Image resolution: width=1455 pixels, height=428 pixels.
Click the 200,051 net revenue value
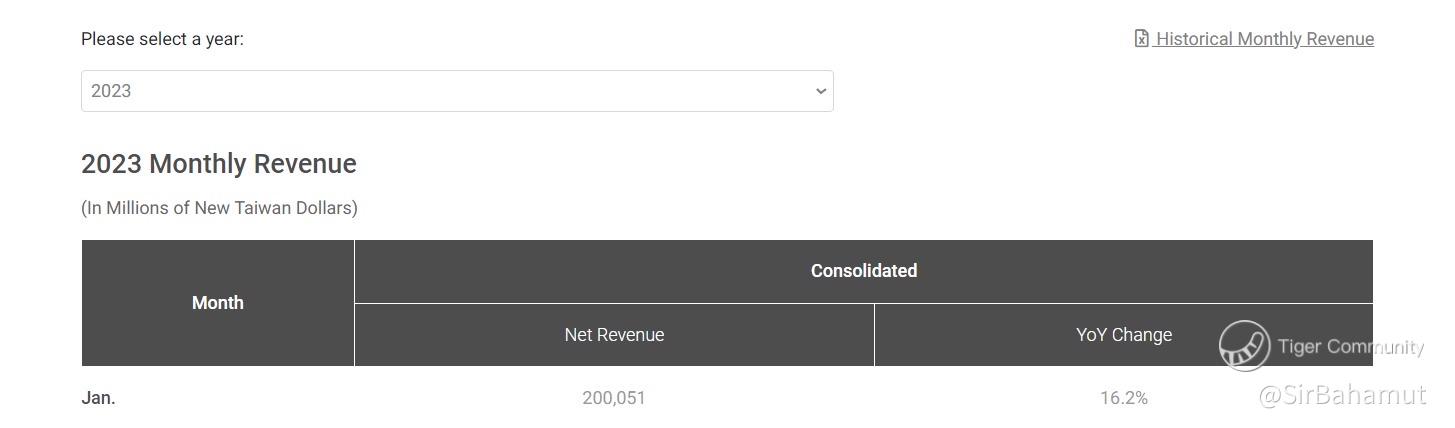[614, 398]
